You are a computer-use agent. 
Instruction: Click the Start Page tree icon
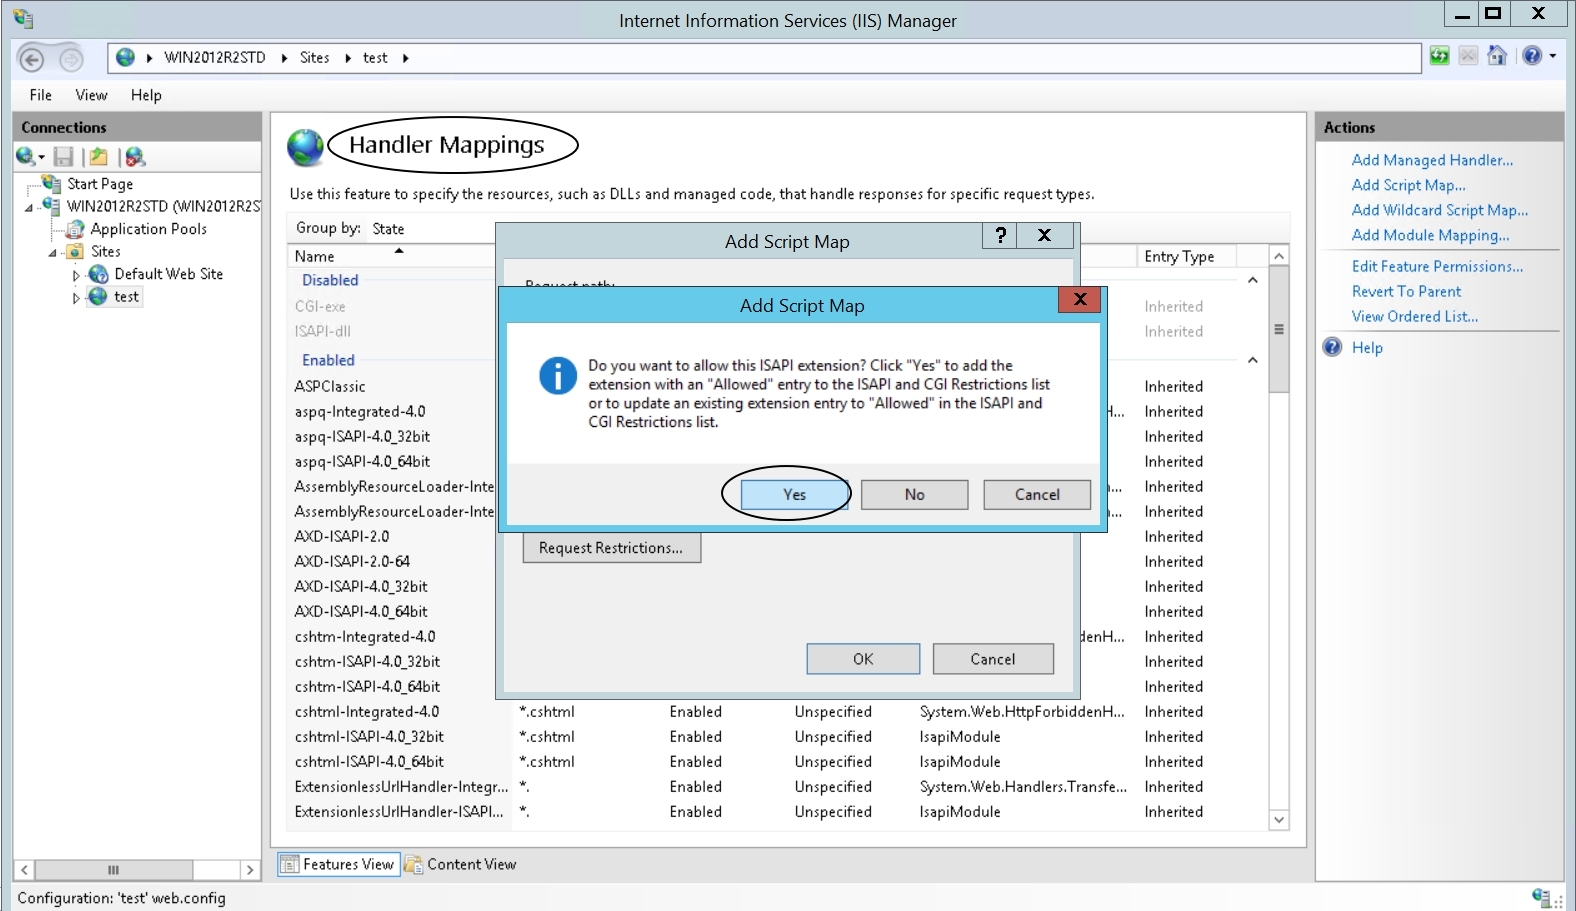pyautogui.click(x=51, y=183)
